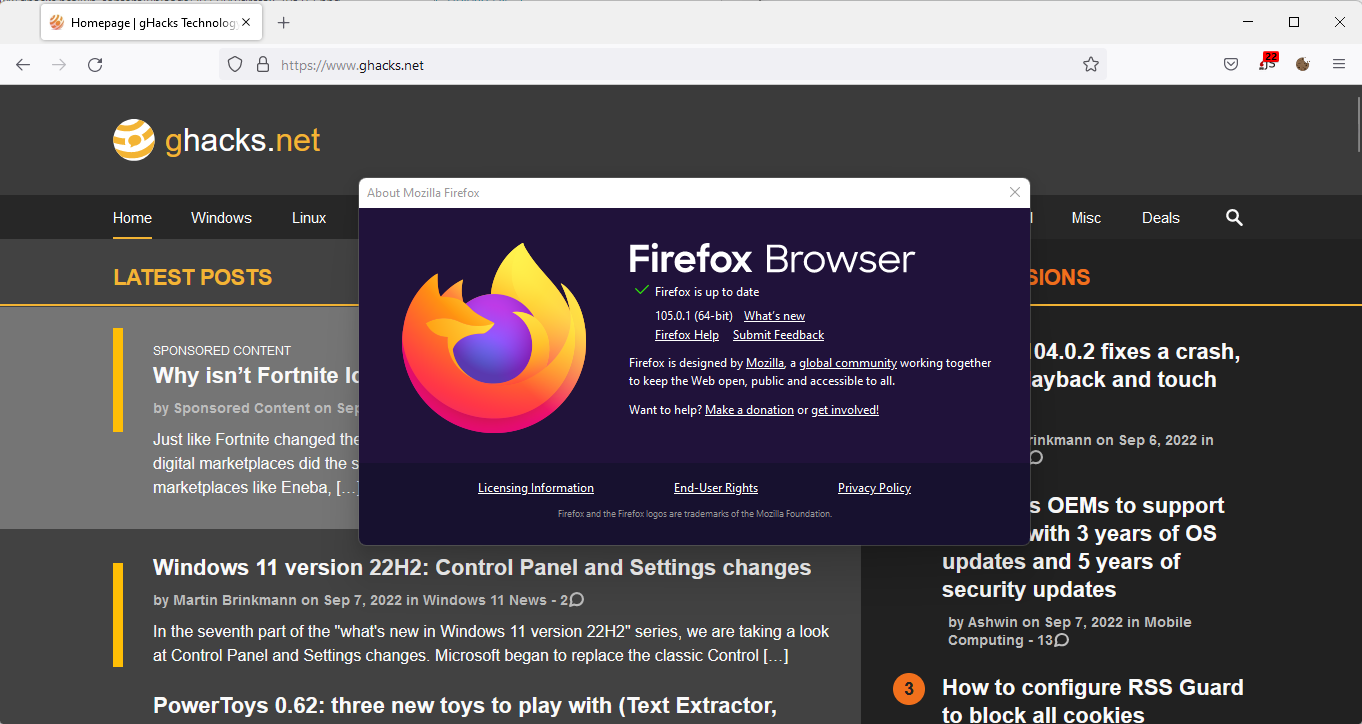Follow the Mozilla link
The image size is (1362, 724).
coord(765,363)
